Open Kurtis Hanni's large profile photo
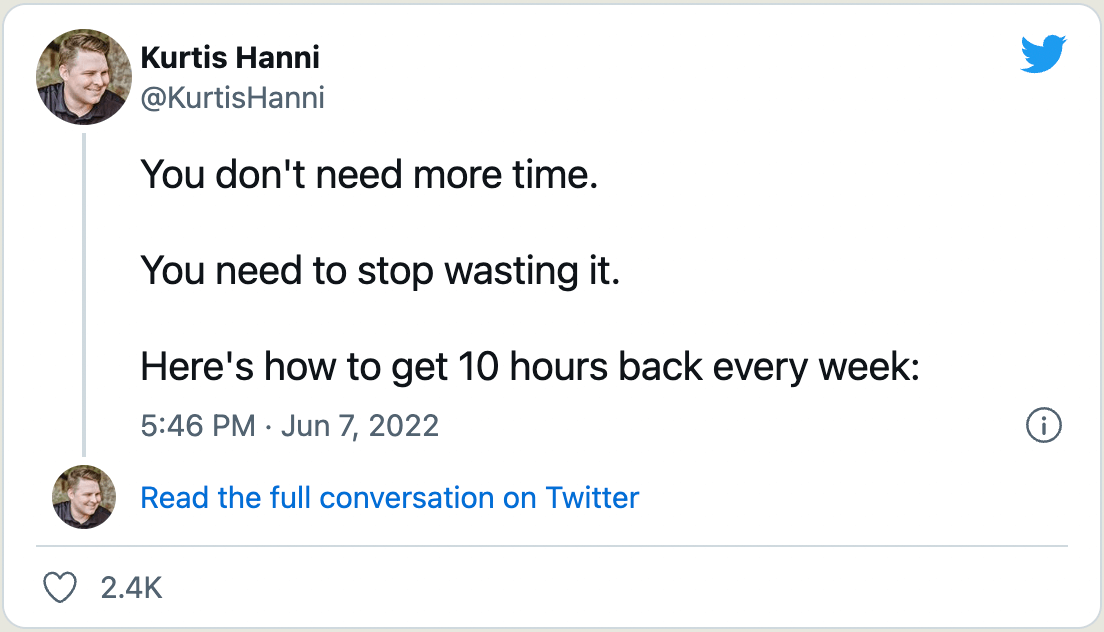 pos(84,76)
